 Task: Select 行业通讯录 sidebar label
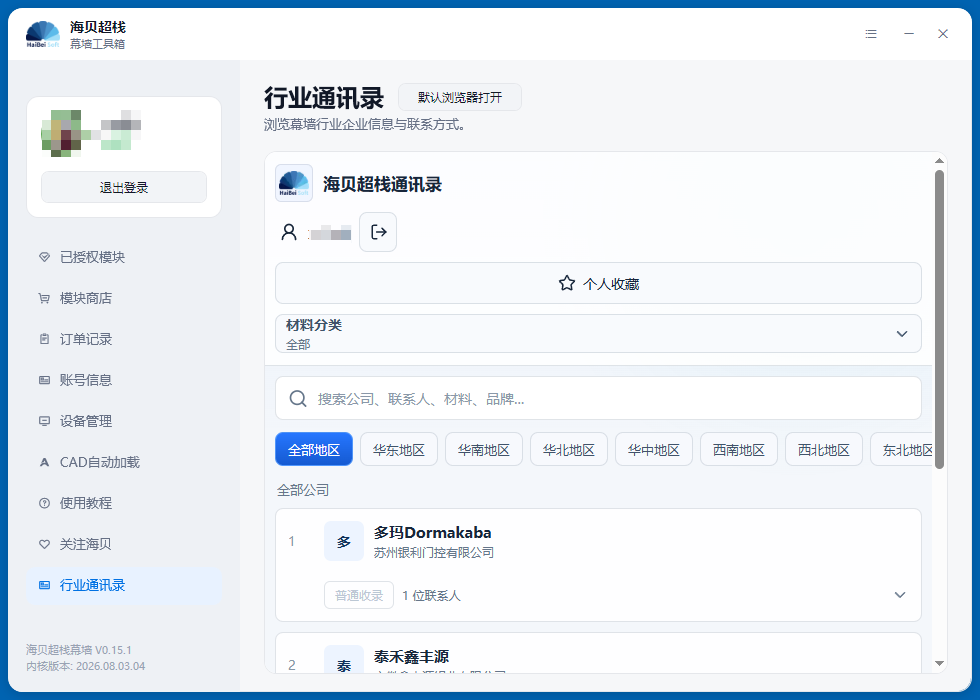92,585
